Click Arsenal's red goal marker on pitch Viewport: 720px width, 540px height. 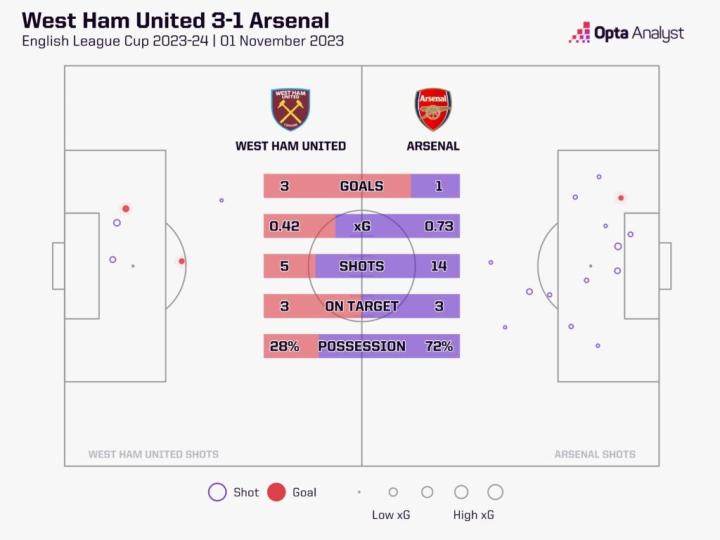pyautogui.click(x=621, y=198)
